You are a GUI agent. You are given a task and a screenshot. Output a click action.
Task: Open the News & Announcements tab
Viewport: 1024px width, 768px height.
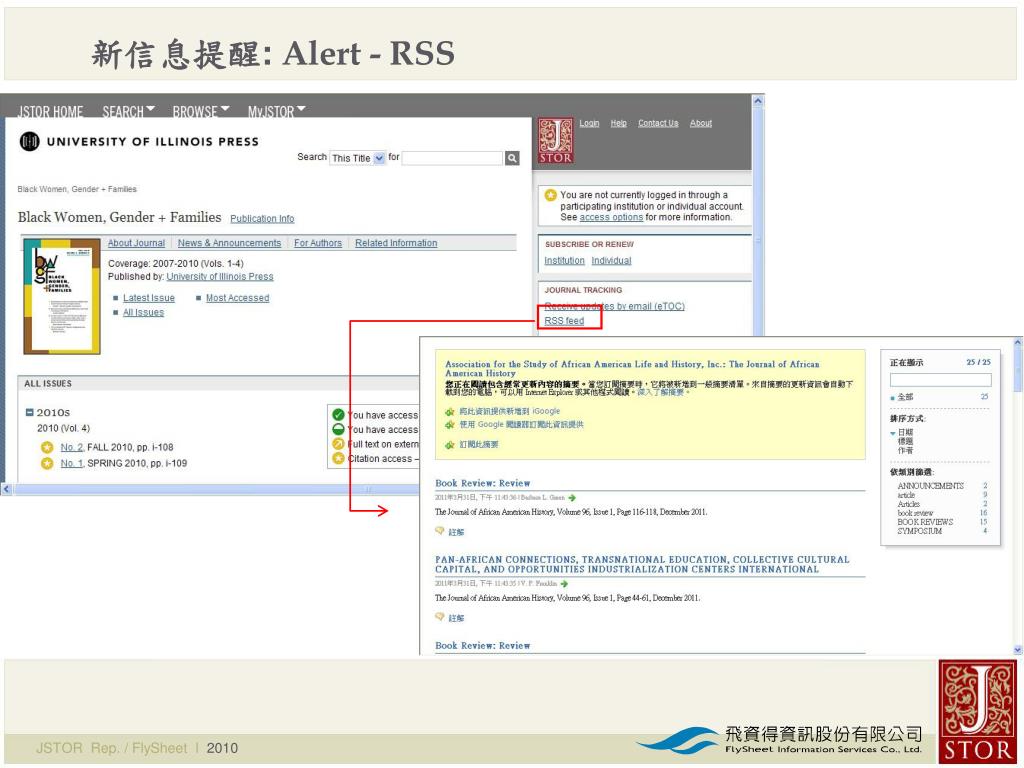point(229,243)
